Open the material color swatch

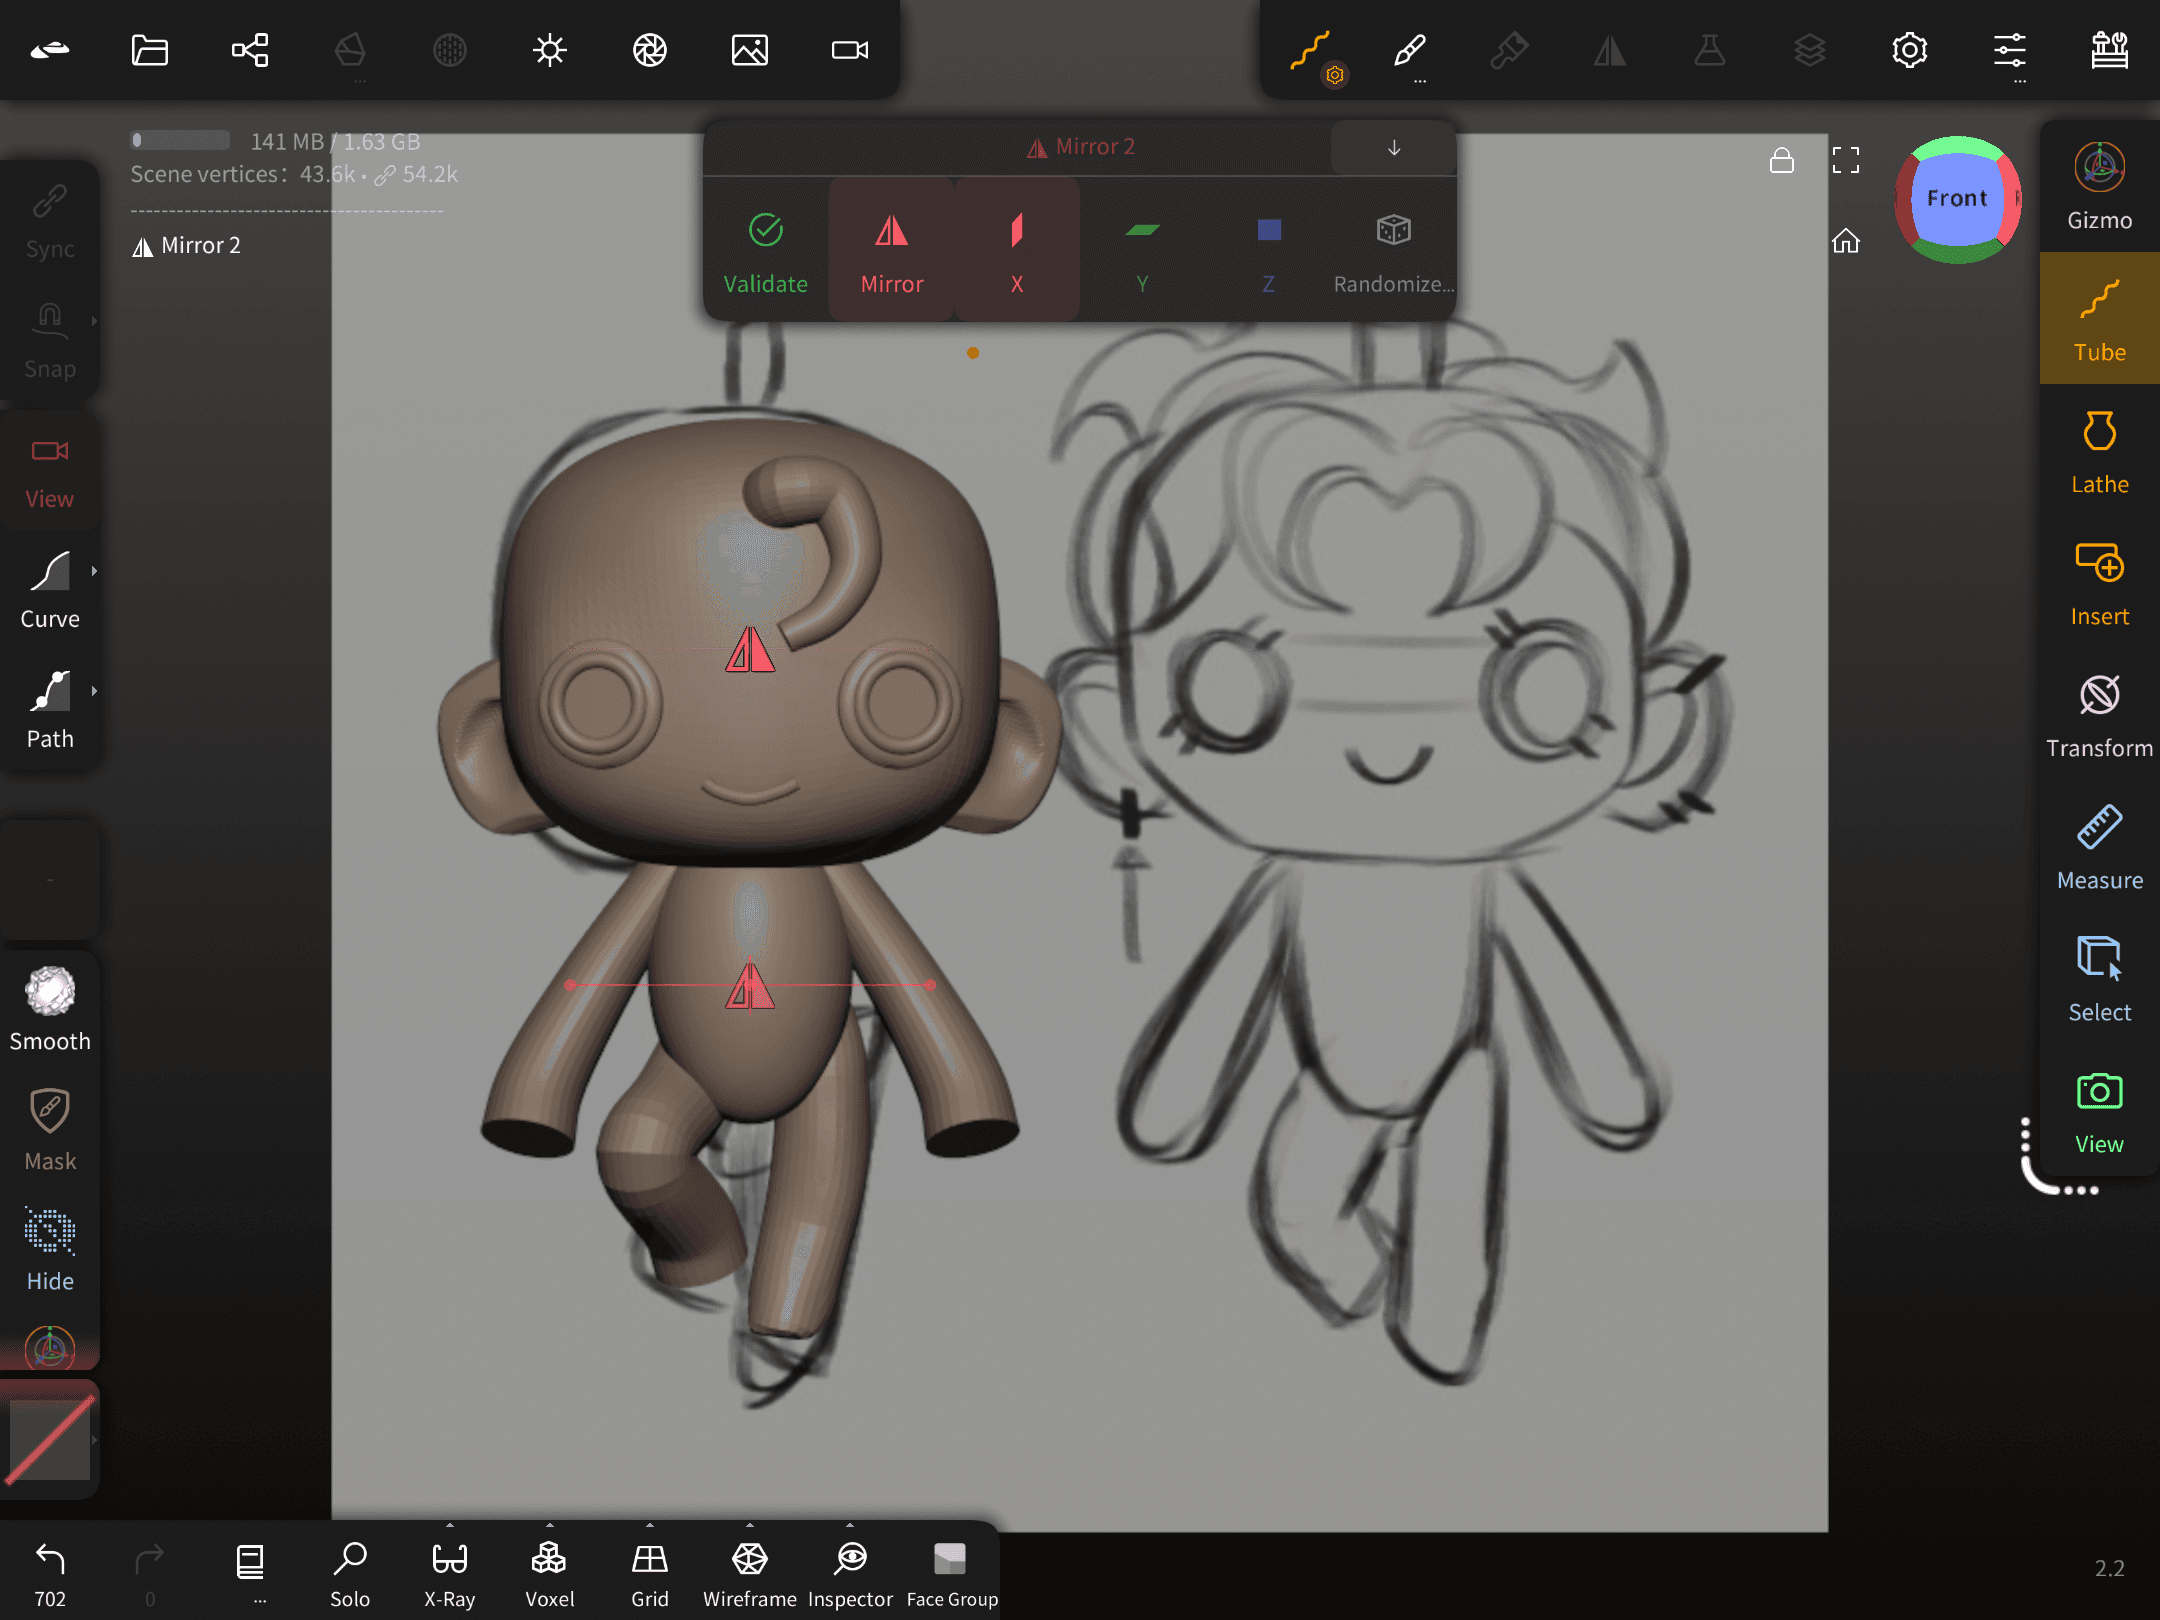[x=50, y=1440]
